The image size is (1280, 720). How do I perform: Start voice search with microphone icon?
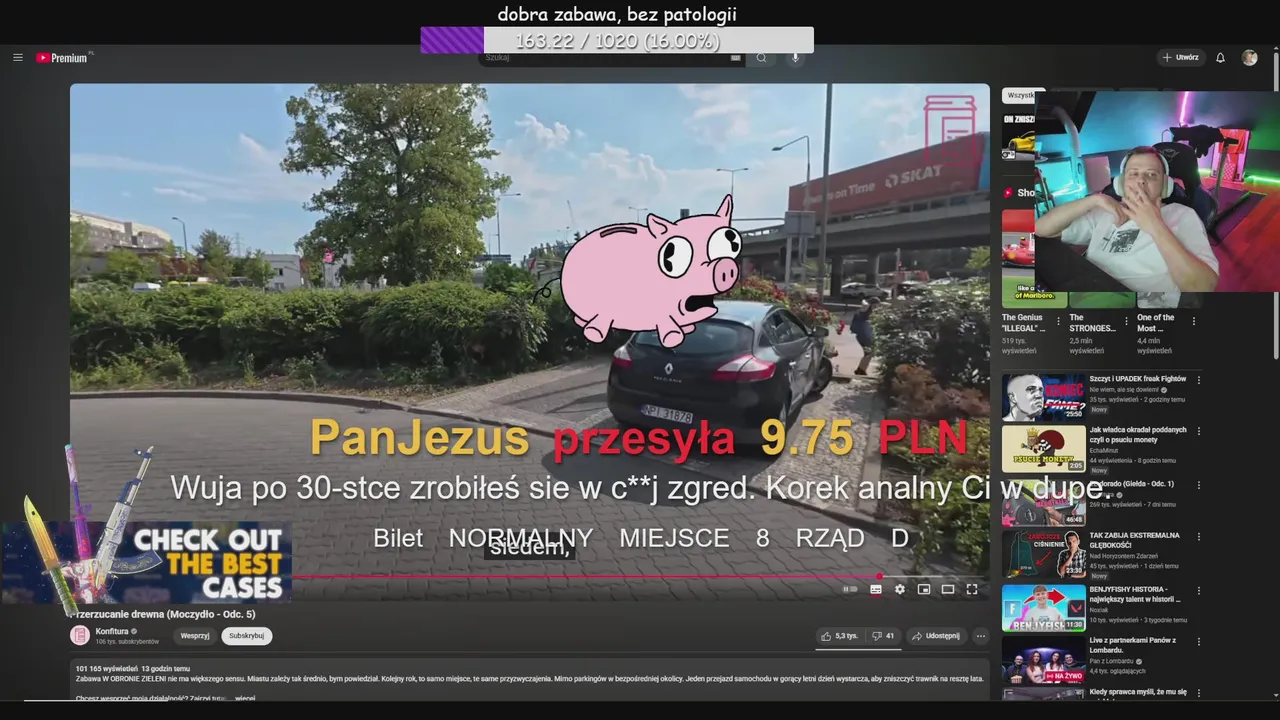tap(796, 58)
